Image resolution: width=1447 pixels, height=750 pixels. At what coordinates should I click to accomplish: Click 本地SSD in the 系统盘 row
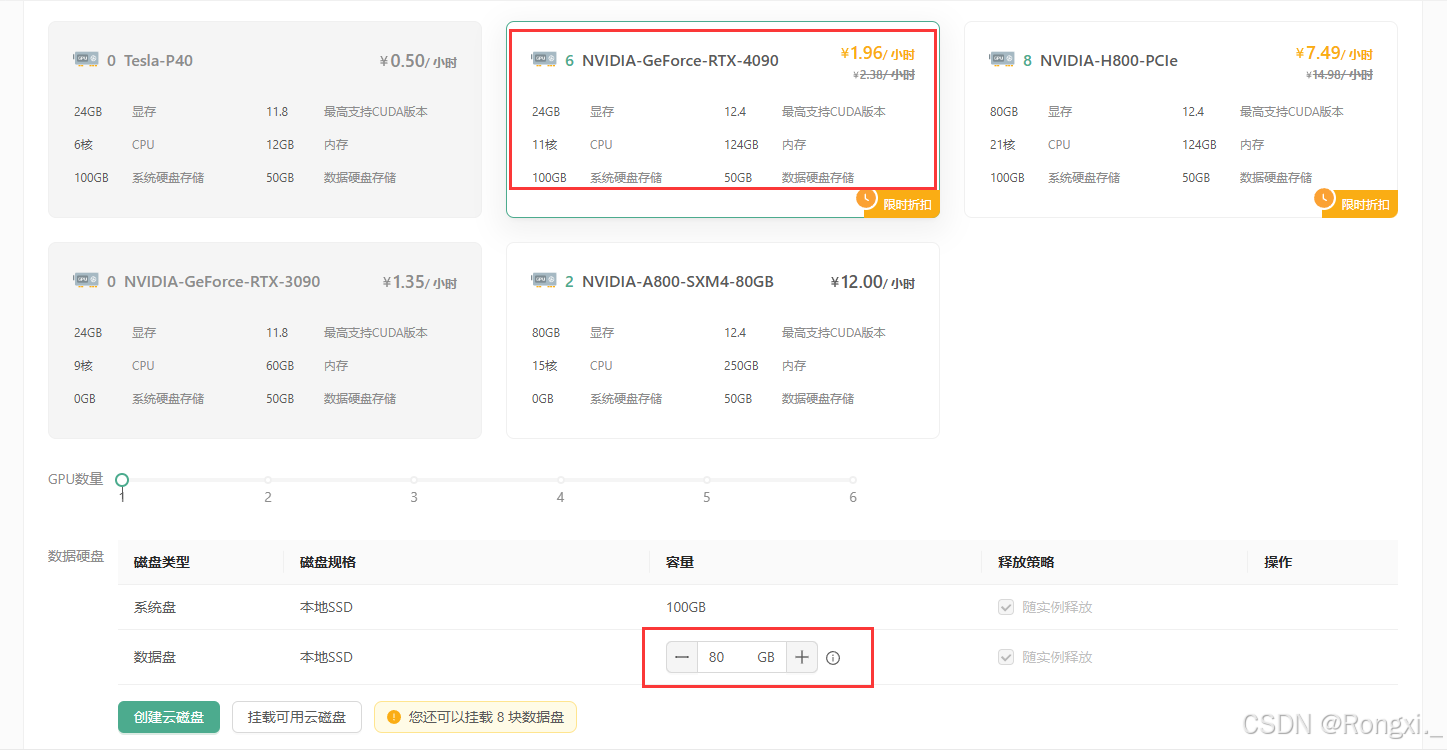click(326, 607)
